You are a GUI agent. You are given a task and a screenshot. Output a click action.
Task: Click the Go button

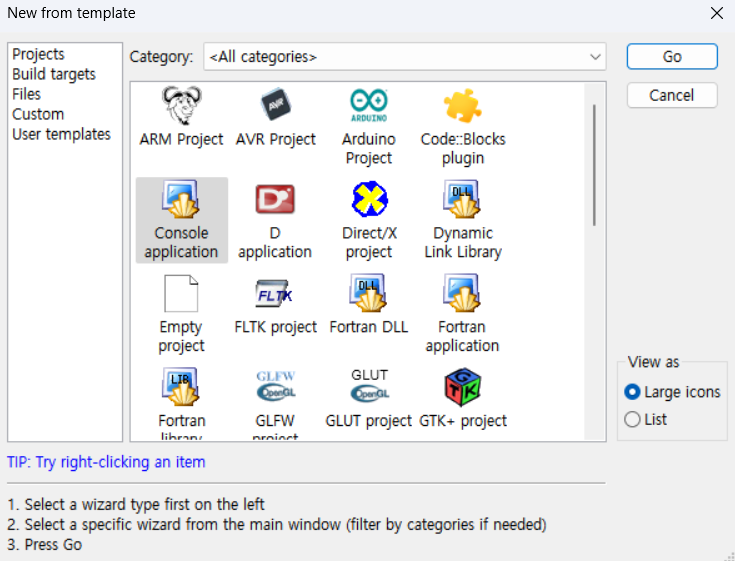(672, 57)
